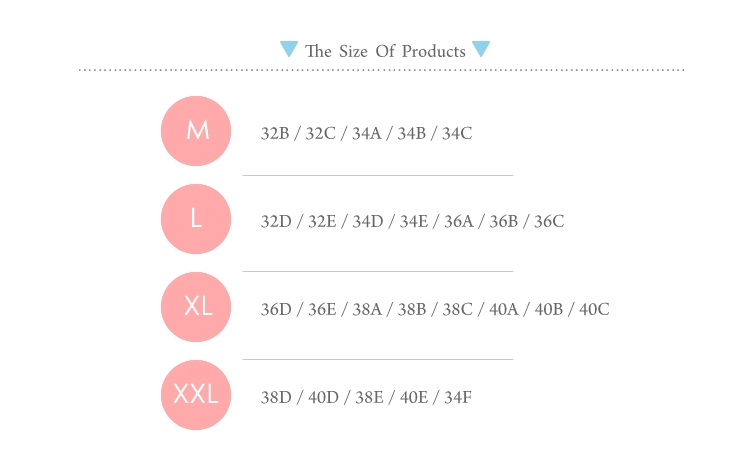Click the heading The Size Of Products
This screenshot has height=465, width=750.
tap(385, 51)
